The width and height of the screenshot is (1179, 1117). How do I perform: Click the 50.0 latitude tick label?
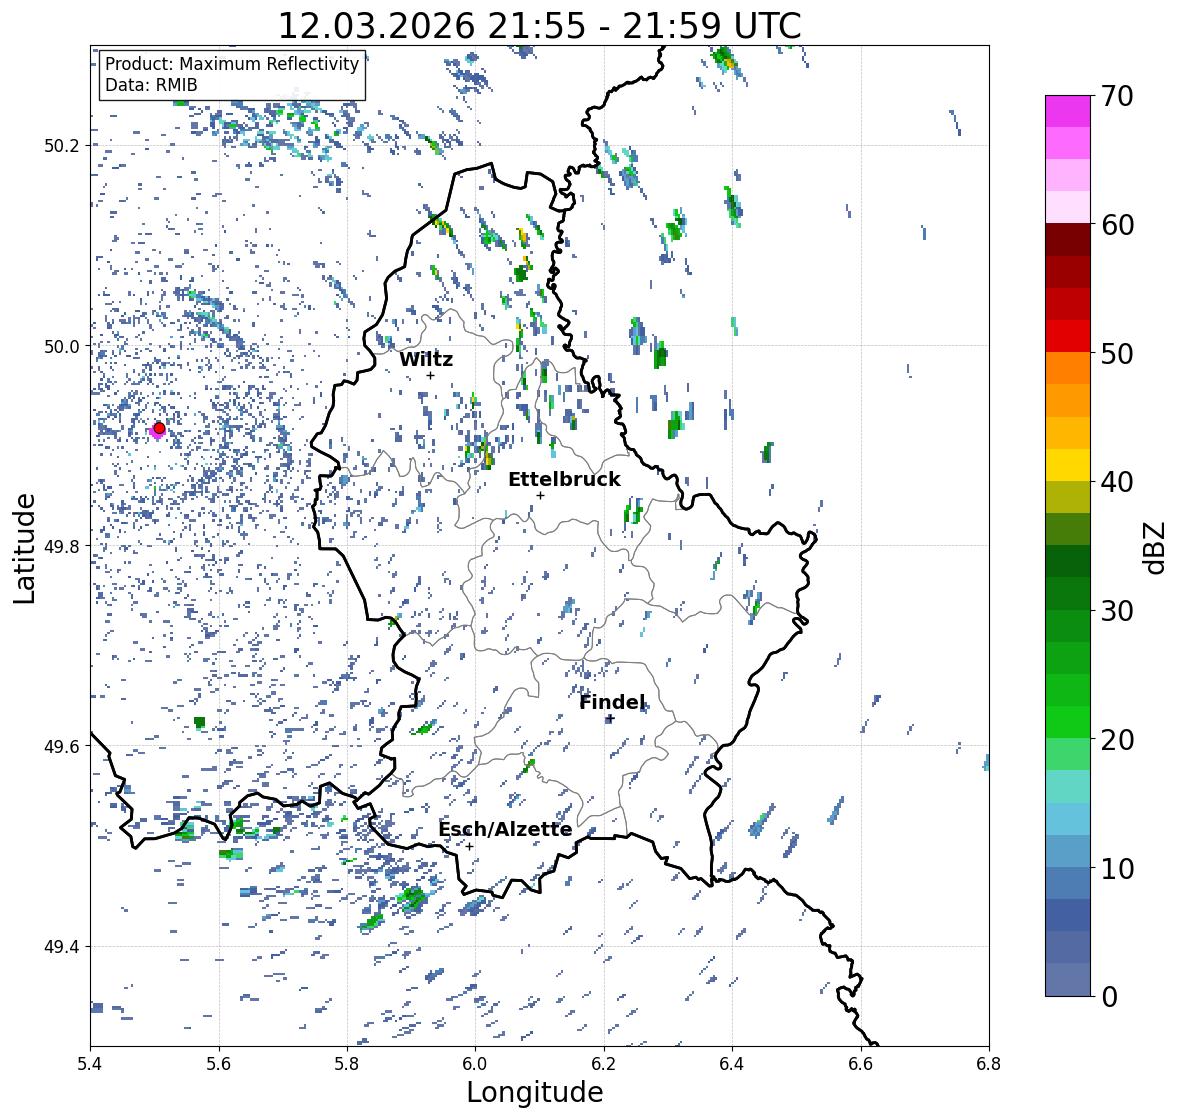(x=62, y=347)
